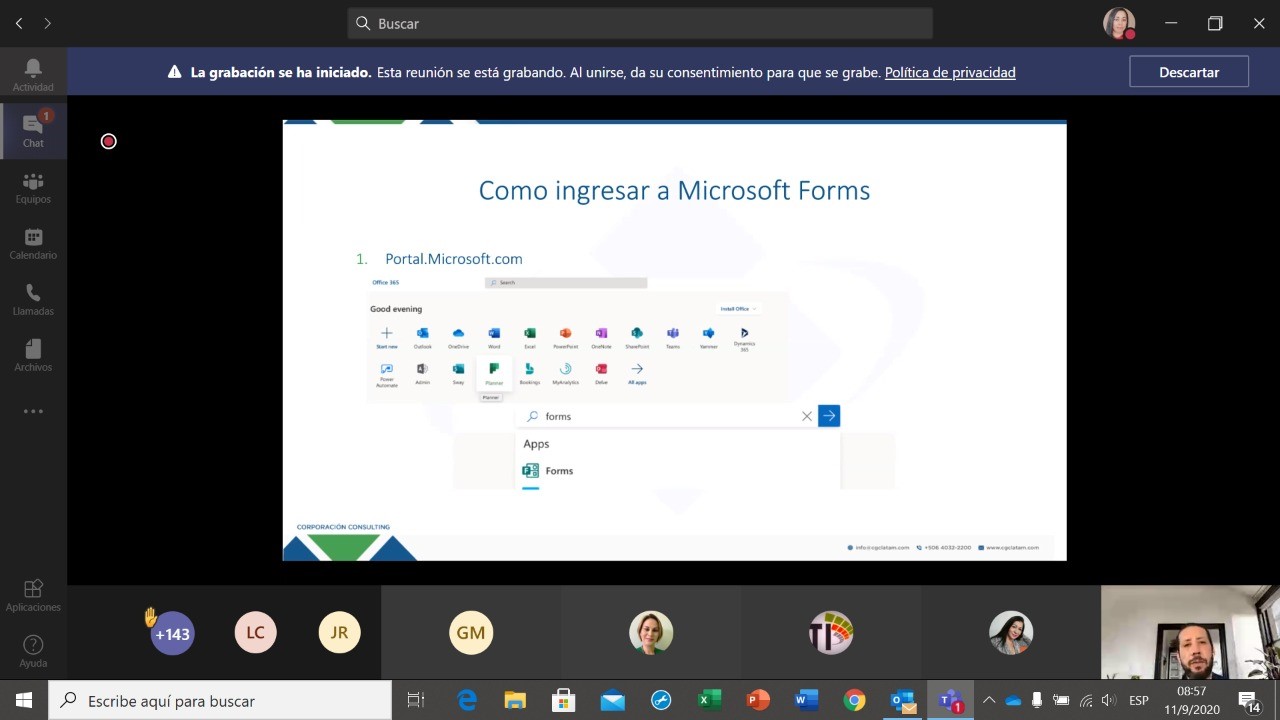Image resolution: width=1280 pixels, height=720 pixels.
Task: Open Excel from the taskbar
Action: point(710,701)
